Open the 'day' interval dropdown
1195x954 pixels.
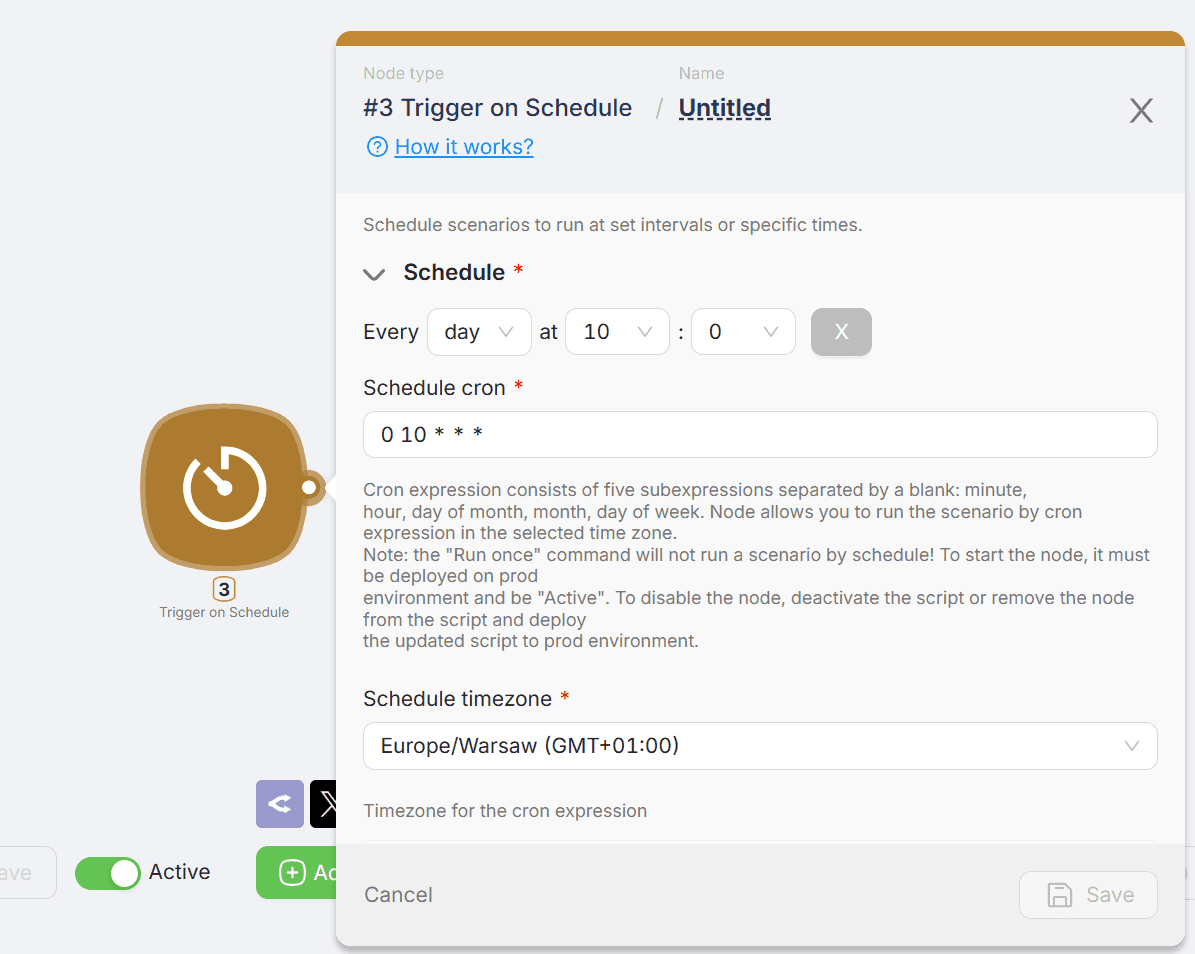[x=479, y=331]
